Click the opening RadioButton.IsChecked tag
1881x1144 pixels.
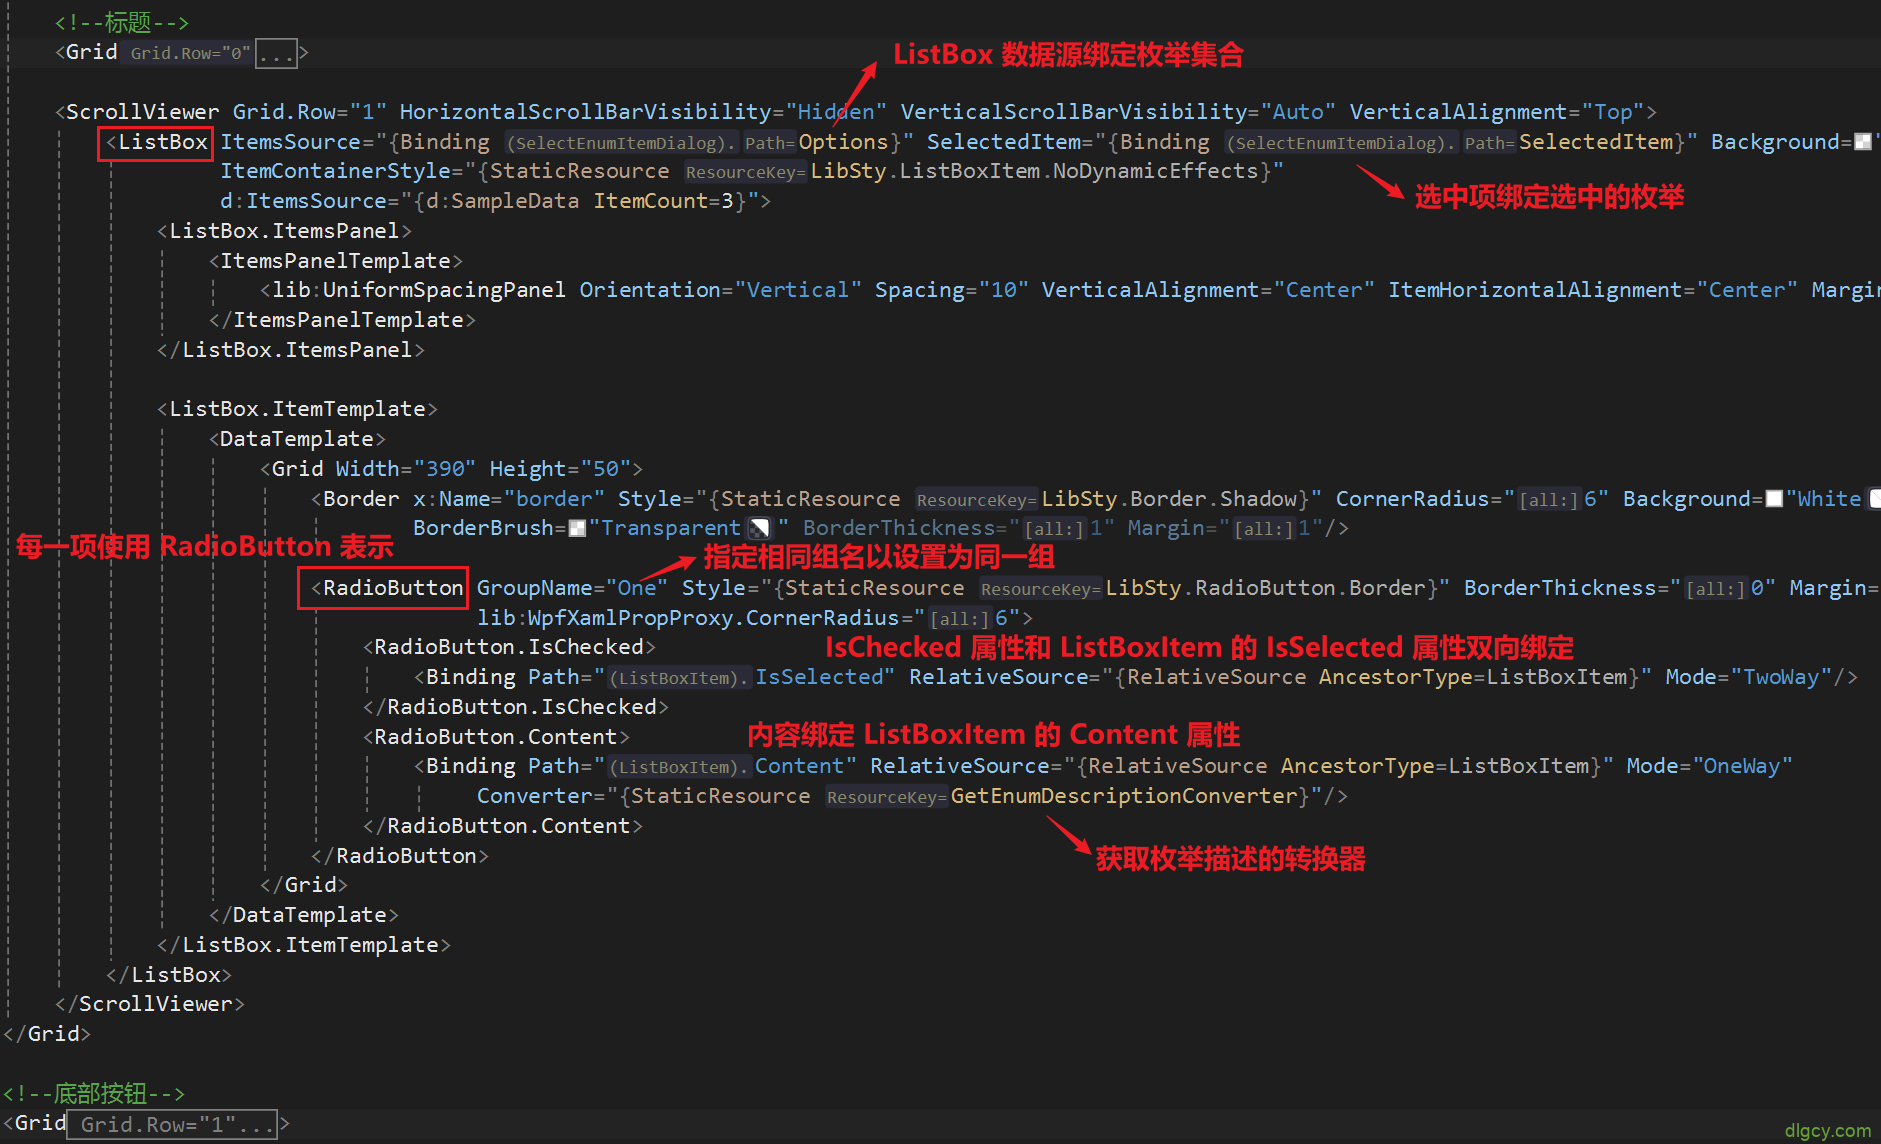pos(509,647)
